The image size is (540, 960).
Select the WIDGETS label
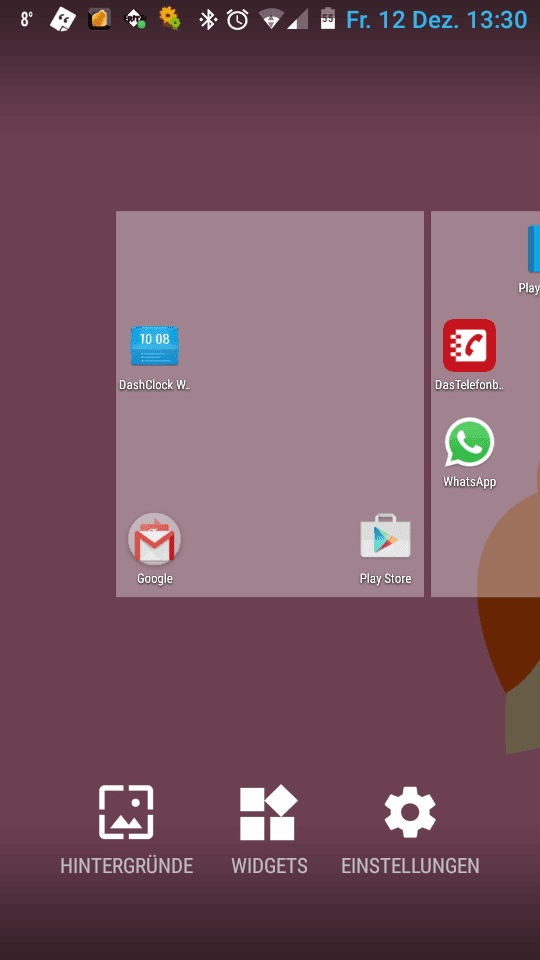coord(269,866)
